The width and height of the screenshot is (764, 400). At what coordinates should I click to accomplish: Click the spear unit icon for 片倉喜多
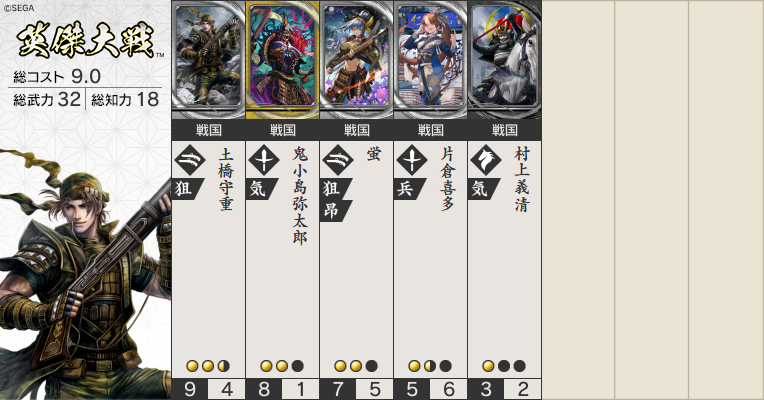click(x=412, y=160)
